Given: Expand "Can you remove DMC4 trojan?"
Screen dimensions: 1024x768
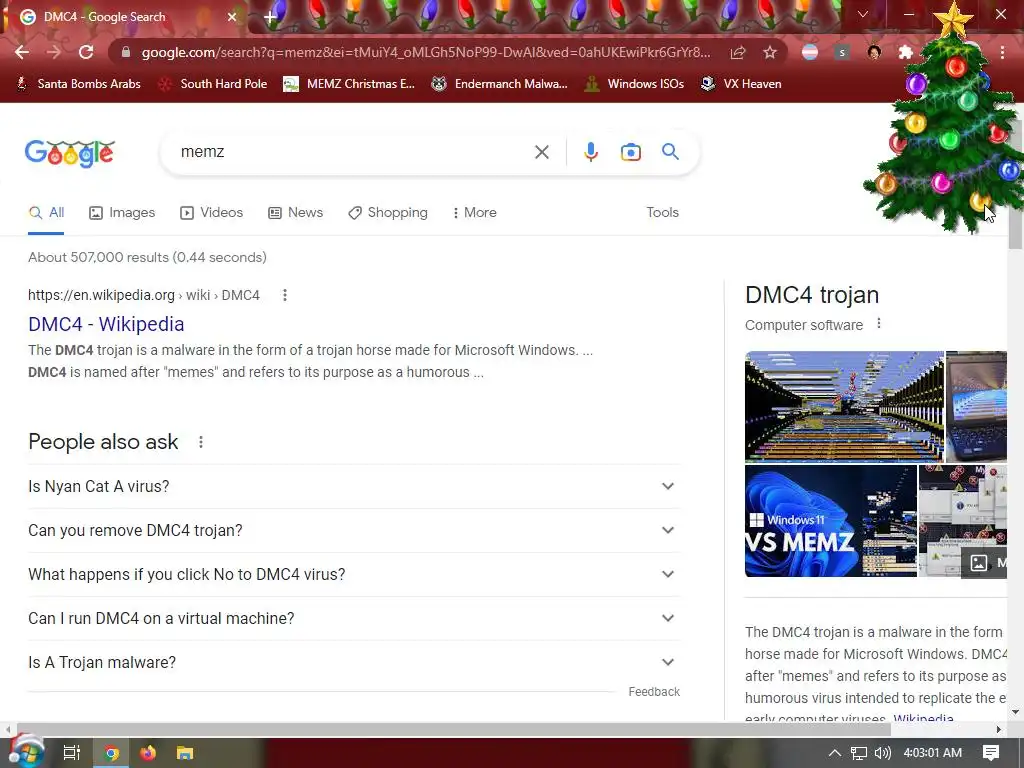Looking at the screenshot, I should (354, 530).
